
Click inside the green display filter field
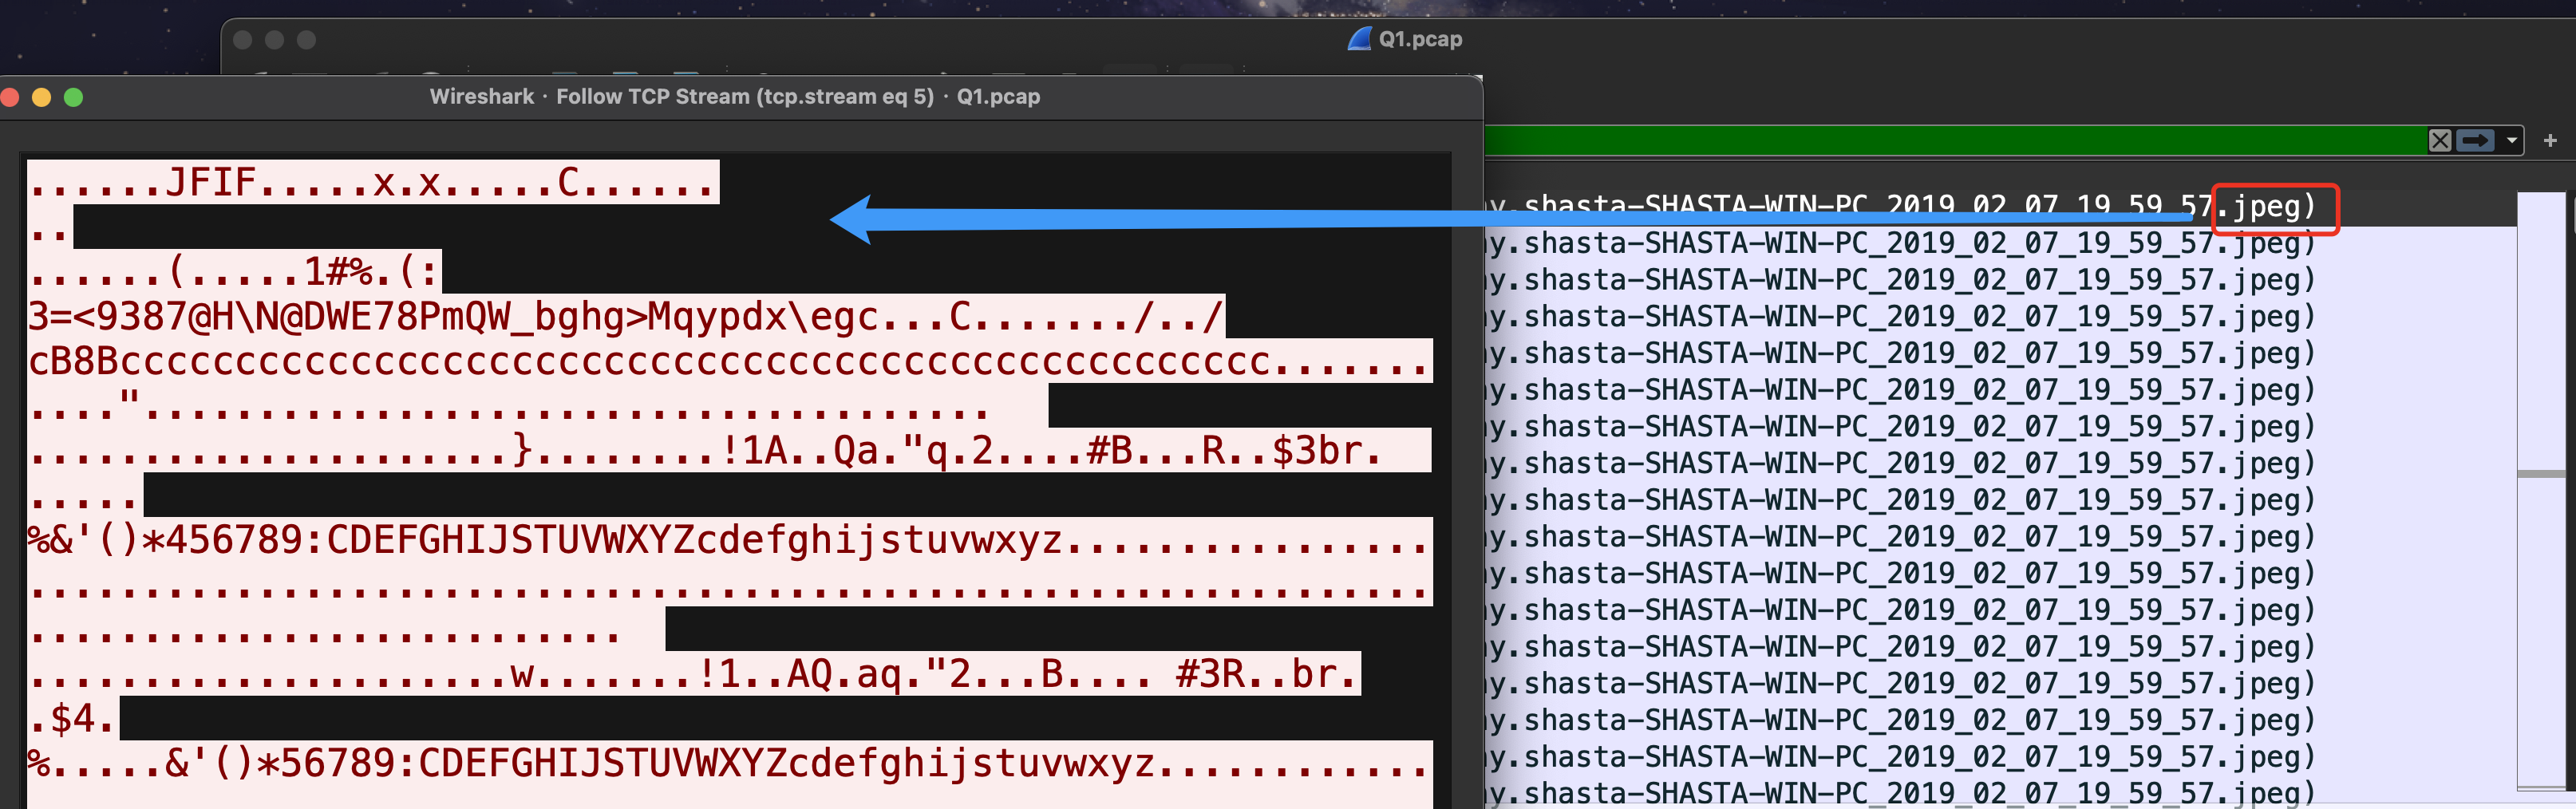[1950, 141]
